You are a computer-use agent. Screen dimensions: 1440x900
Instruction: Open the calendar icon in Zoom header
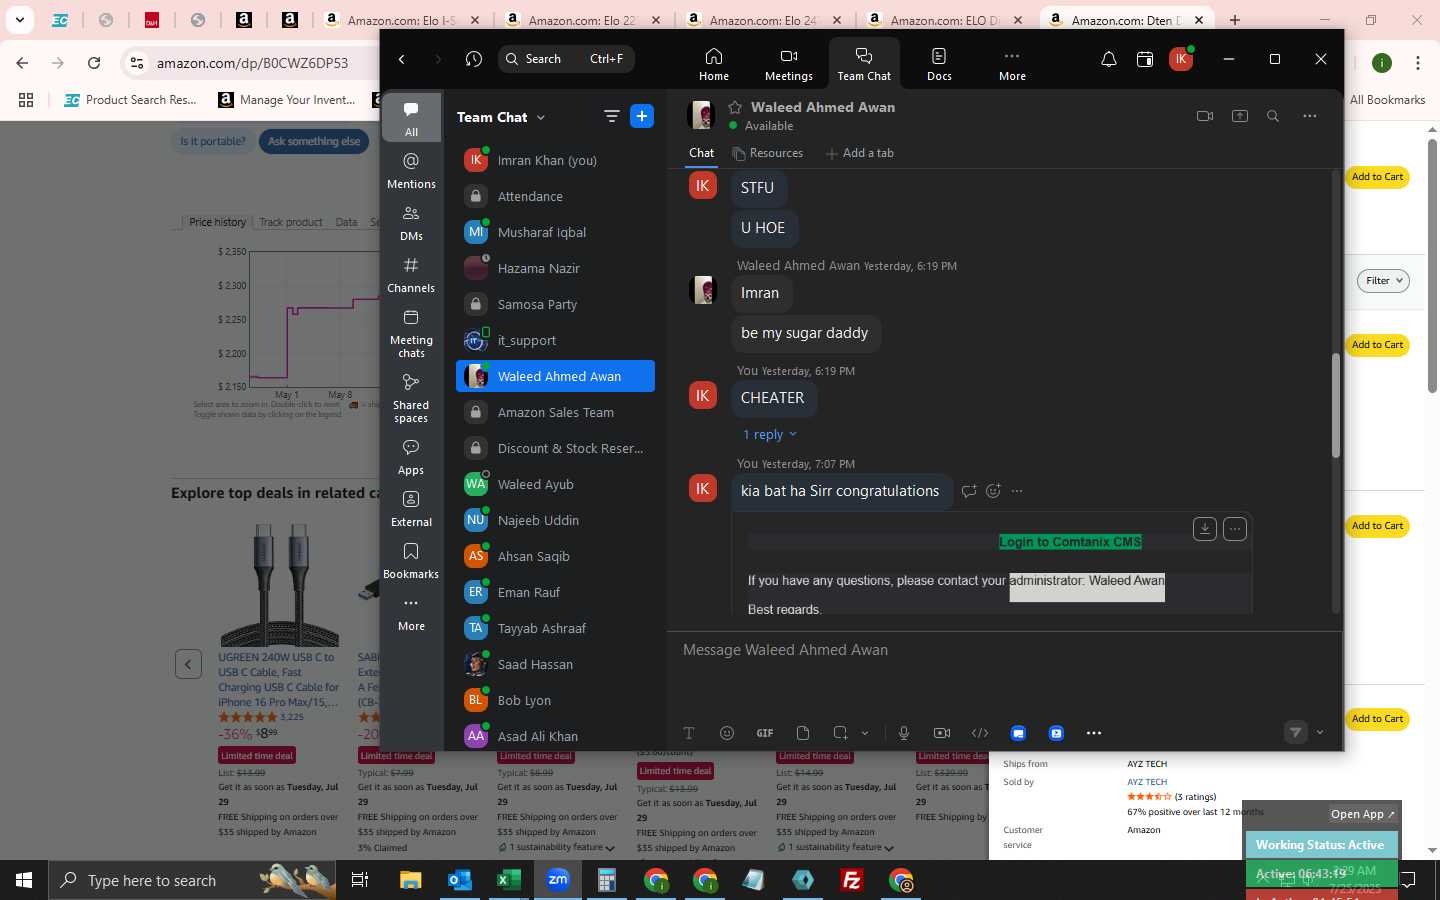click(1145, 59)
